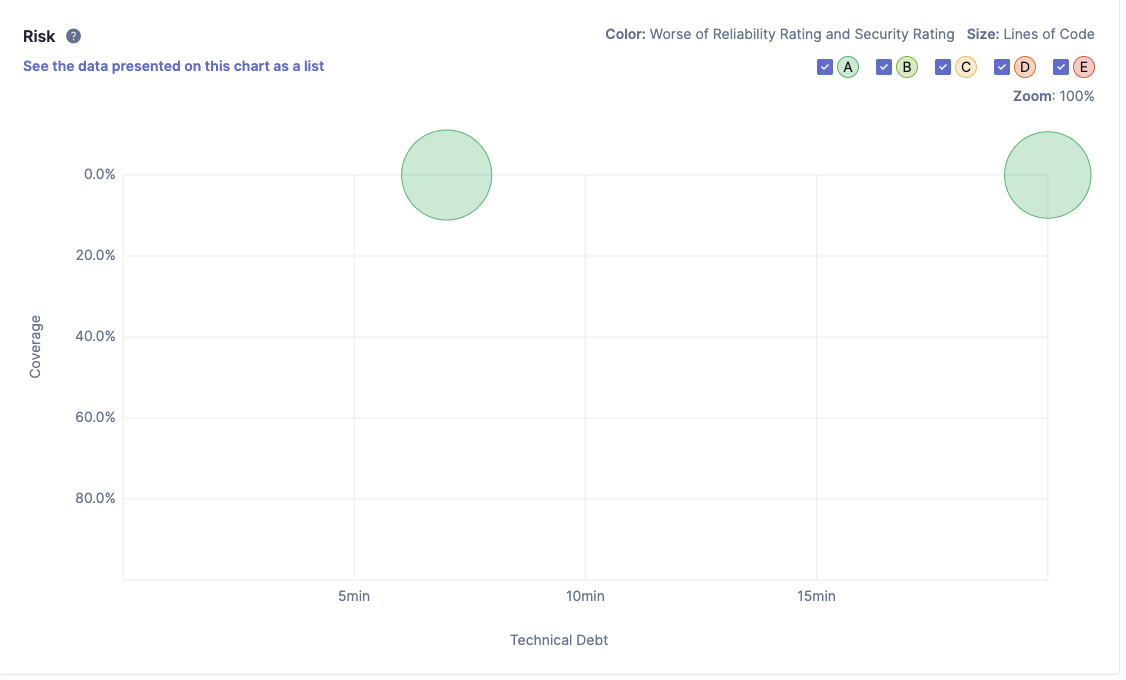Open the chart data as a list link
Image resolution: width=1126 pixels, height=680 pixels.
173,66
